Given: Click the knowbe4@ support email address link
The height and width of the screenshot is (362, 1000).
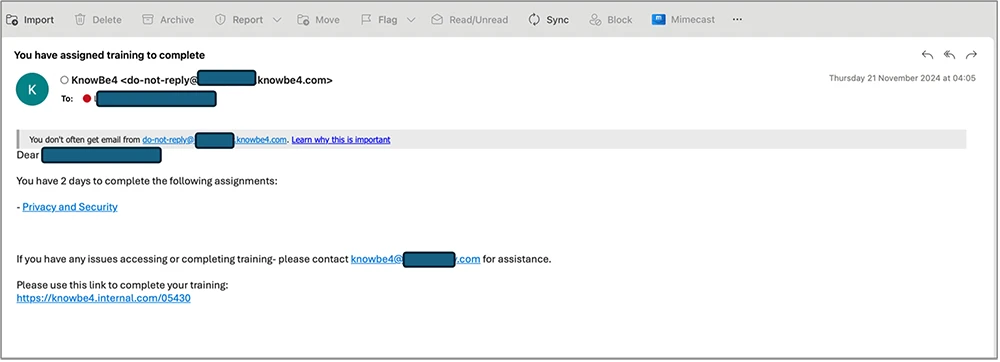Looking at the screenshot, I should pyautogui.click(x=415, y=259).
